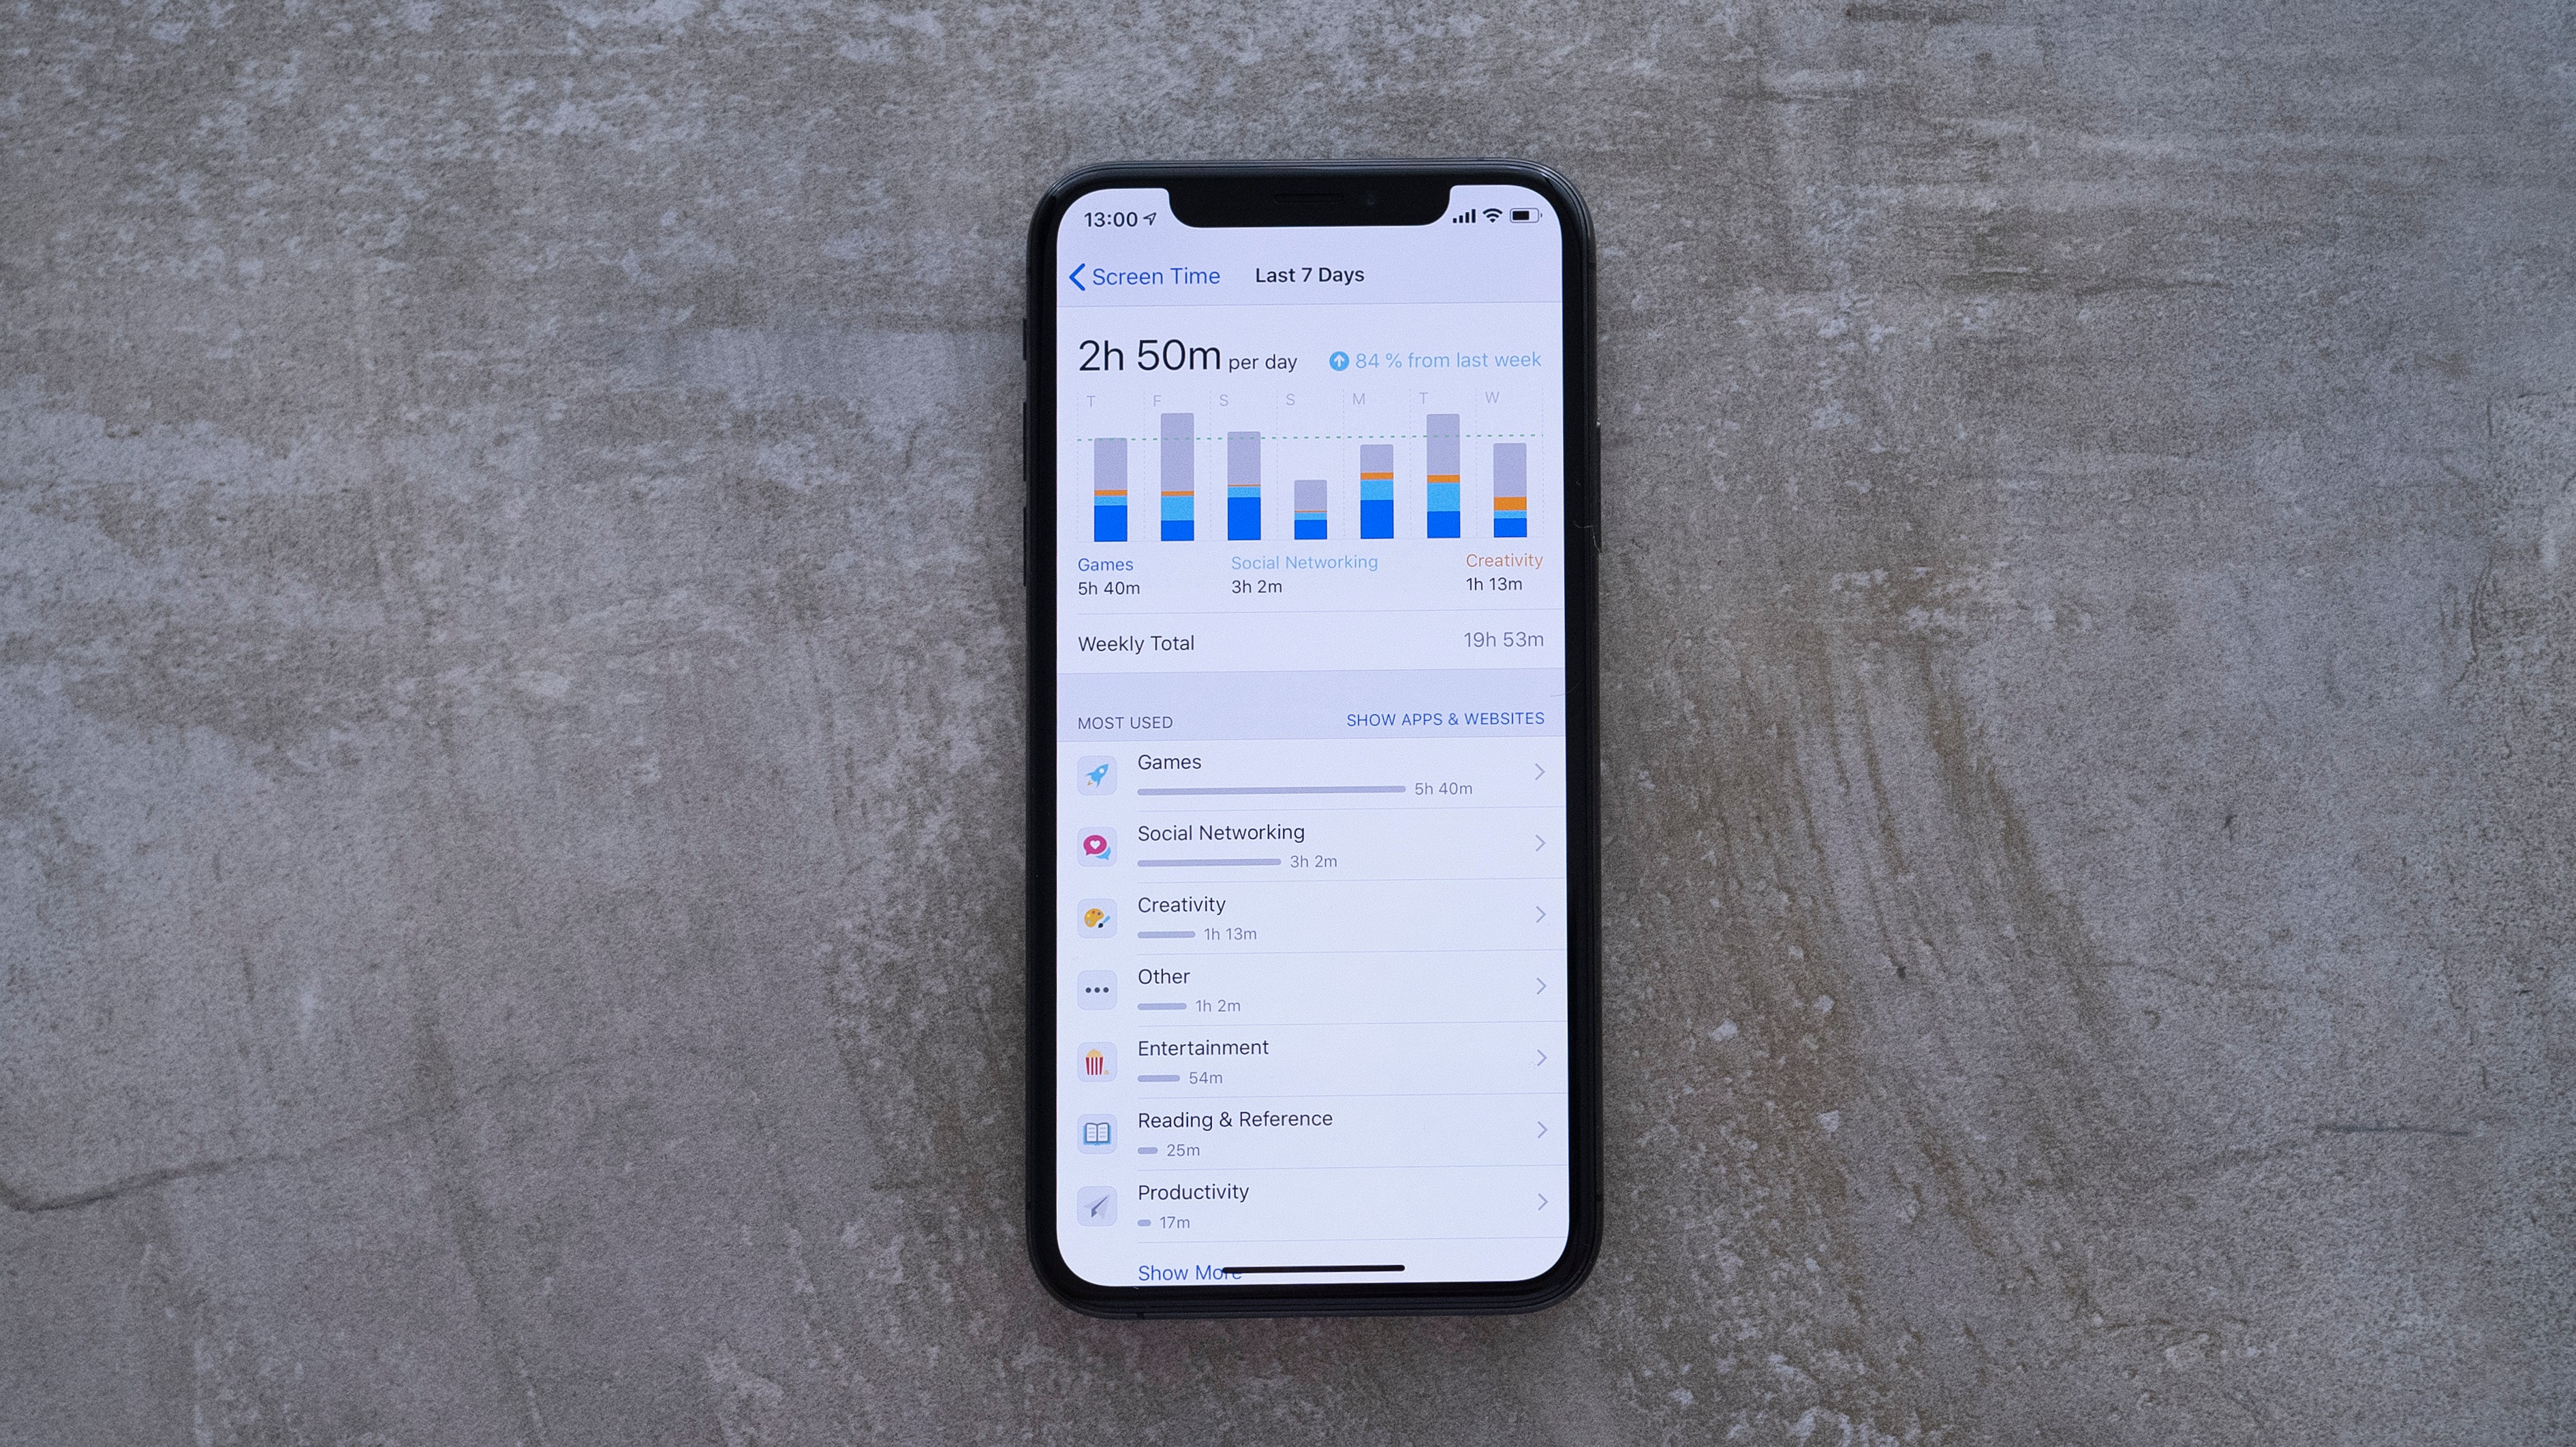Expand the Games usage details
The image size is (2576, 1447).
pos(1309,775)
